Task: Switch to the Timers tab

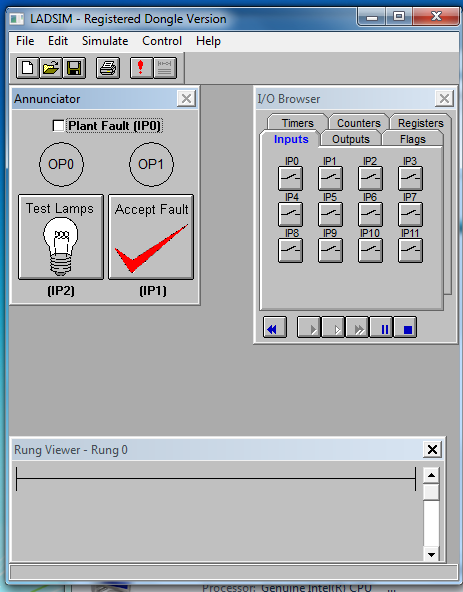Action: coord(298,123)
